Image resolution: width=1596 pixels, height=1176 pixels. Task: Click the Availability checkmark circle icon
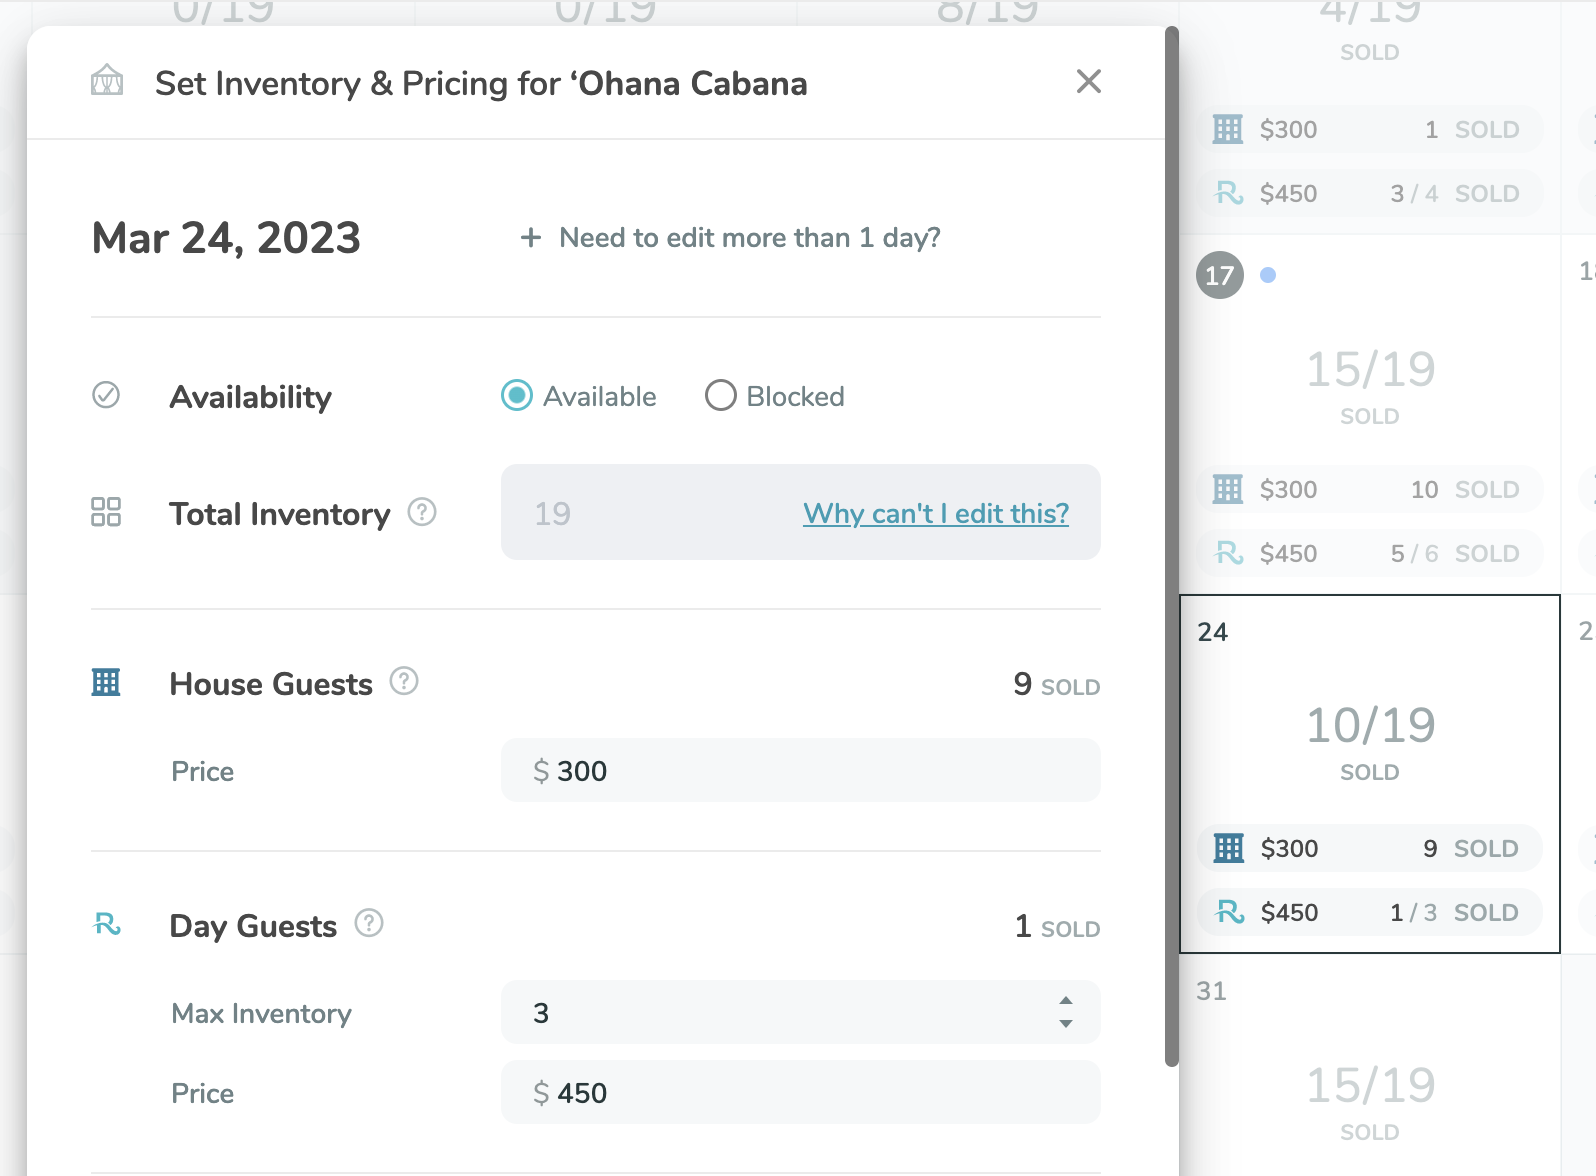106,395
